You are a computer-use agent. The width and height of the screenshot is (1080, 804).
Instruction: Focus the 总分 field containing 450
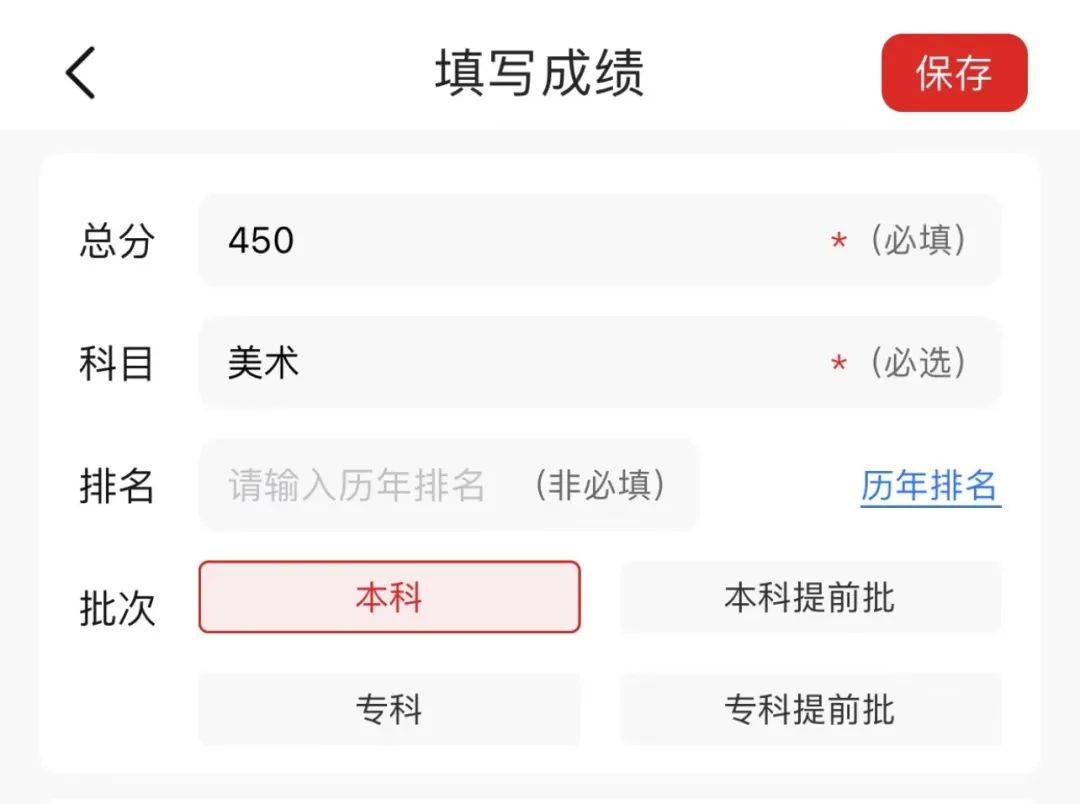(x=599, y=240)
